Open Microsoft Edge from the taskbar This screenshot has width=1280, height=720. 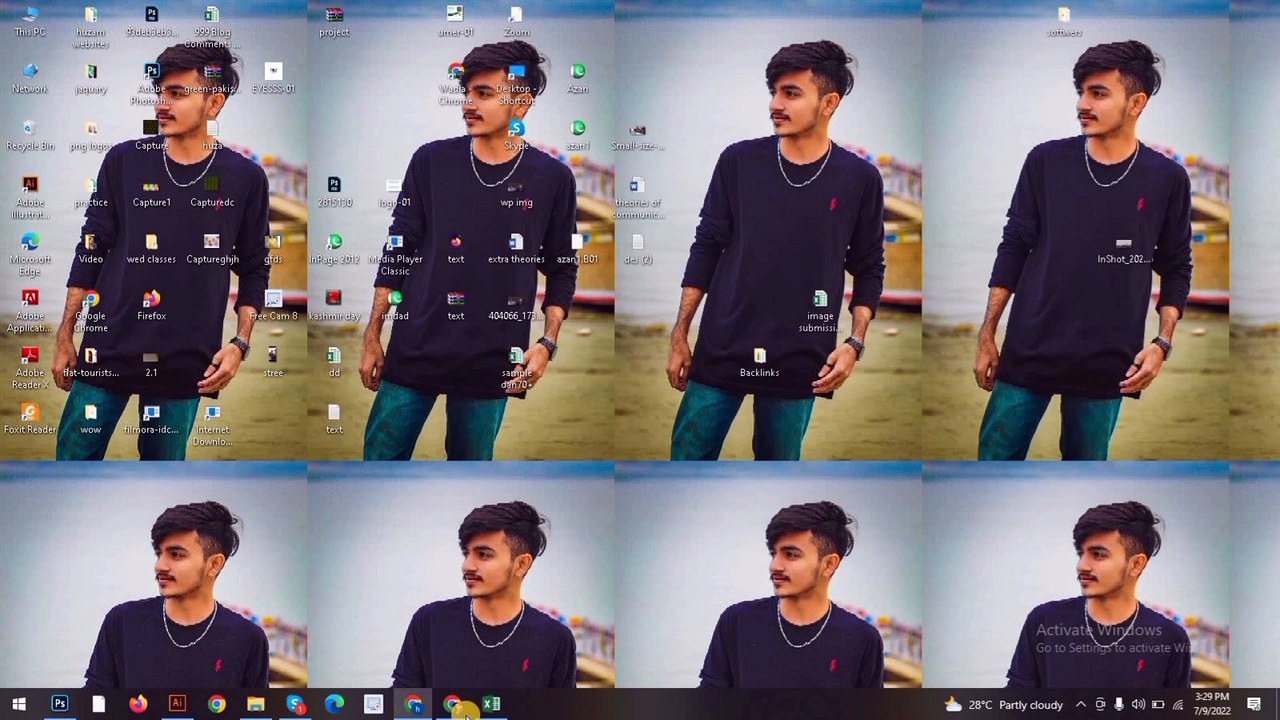334,704
